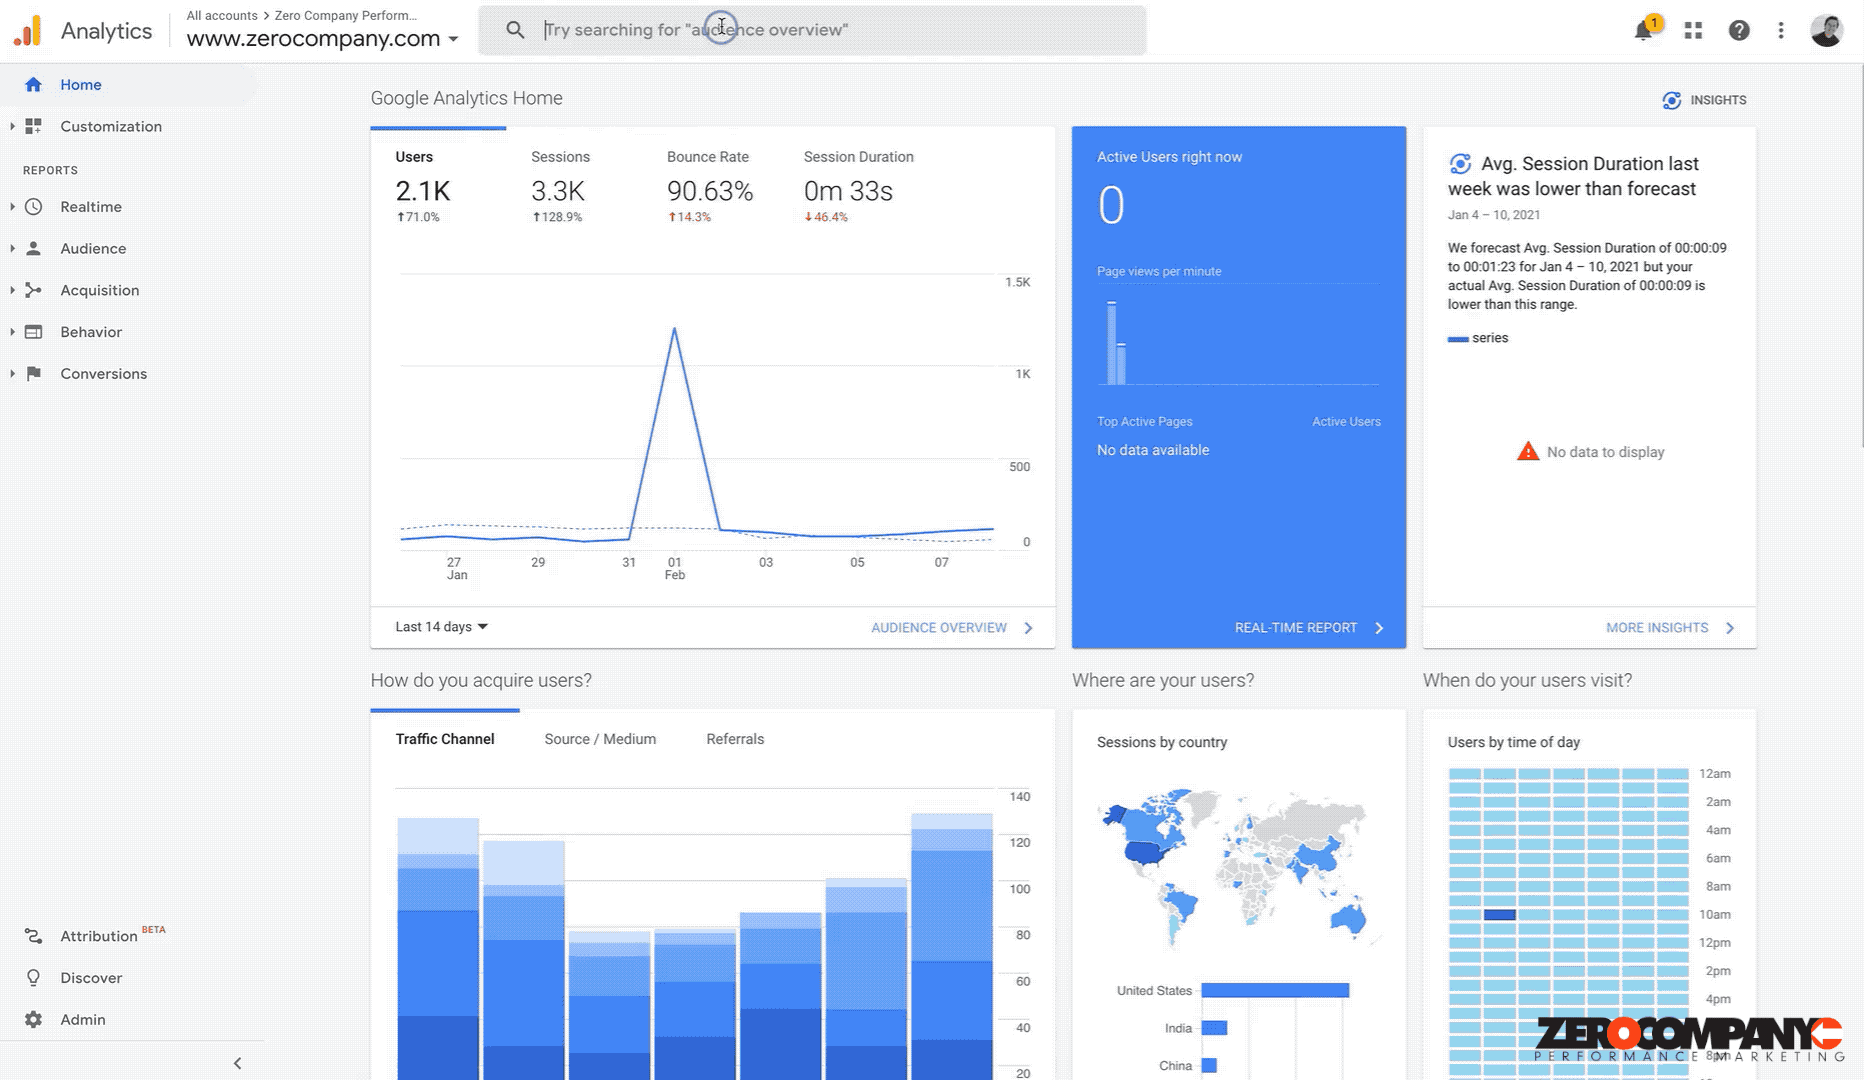The height and width of the screenshot is (1080, 1864).
Task: Click the Audience Overview arrow chevron
Action: click(1028, 628)
